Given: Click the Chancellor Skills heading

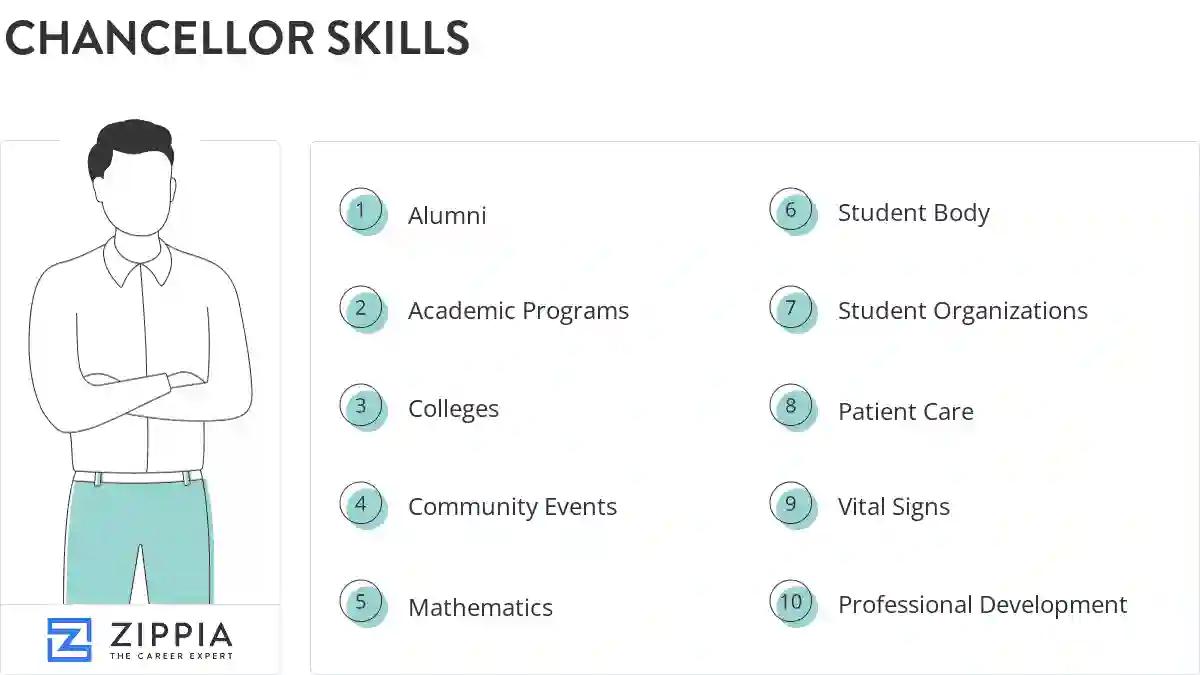Looking at the screenshot, I should point(237,38).
